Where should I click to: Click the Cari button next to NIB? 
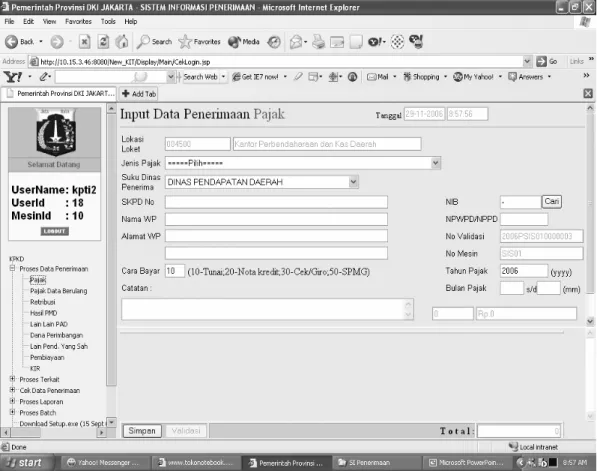(551, 201)
